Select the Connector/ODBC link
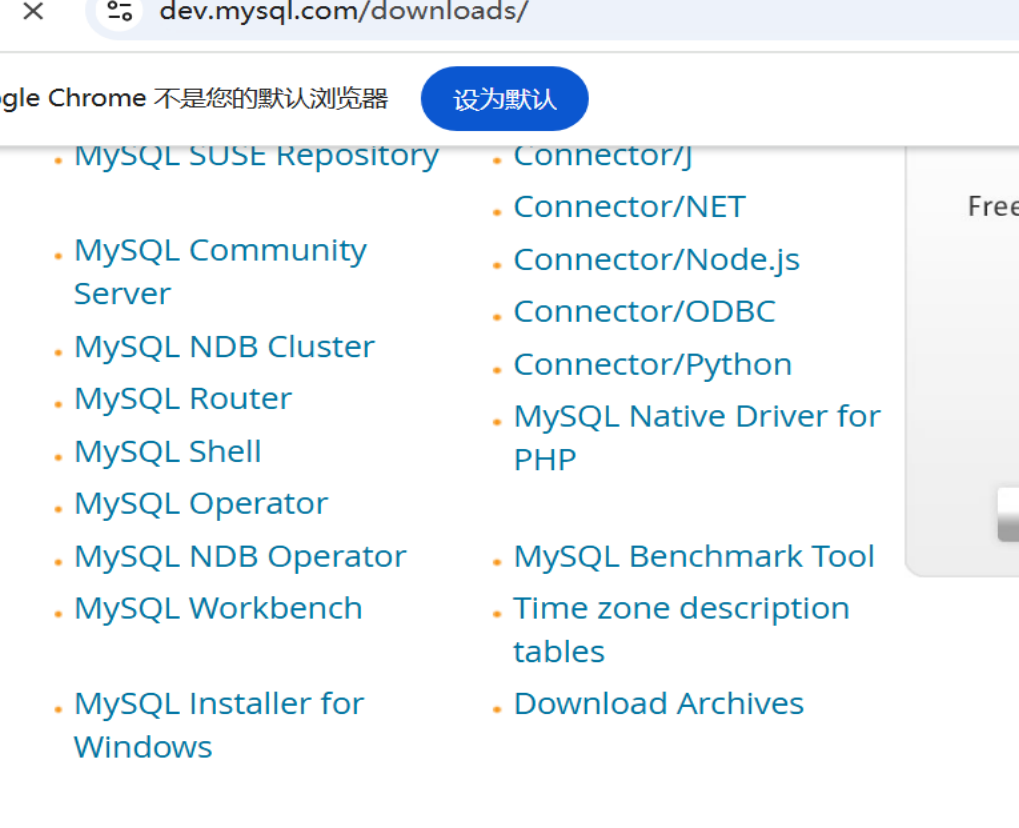Image resolution: width=1019 pixels, height=828 pixels. coord(644,312)
